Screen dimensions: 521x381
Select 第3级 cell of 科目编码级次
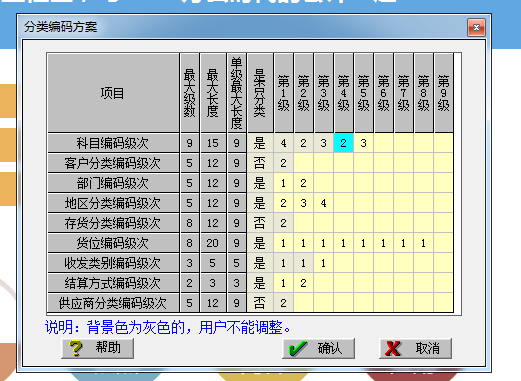[323, 143]
